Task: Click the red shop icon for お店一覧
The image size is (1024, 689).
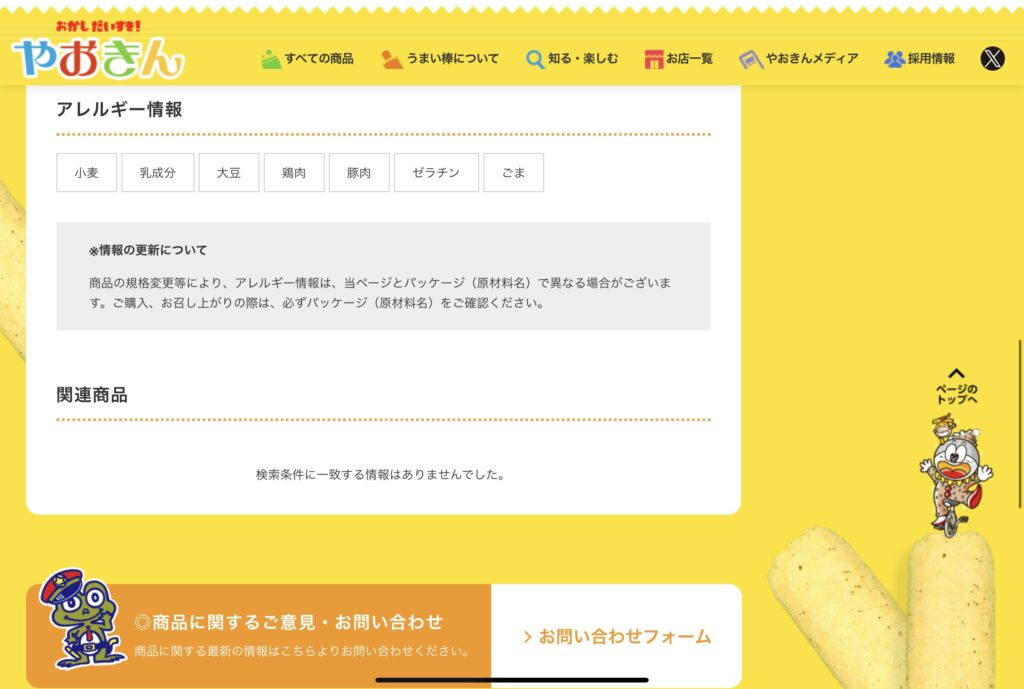Action: click(654, 59)
